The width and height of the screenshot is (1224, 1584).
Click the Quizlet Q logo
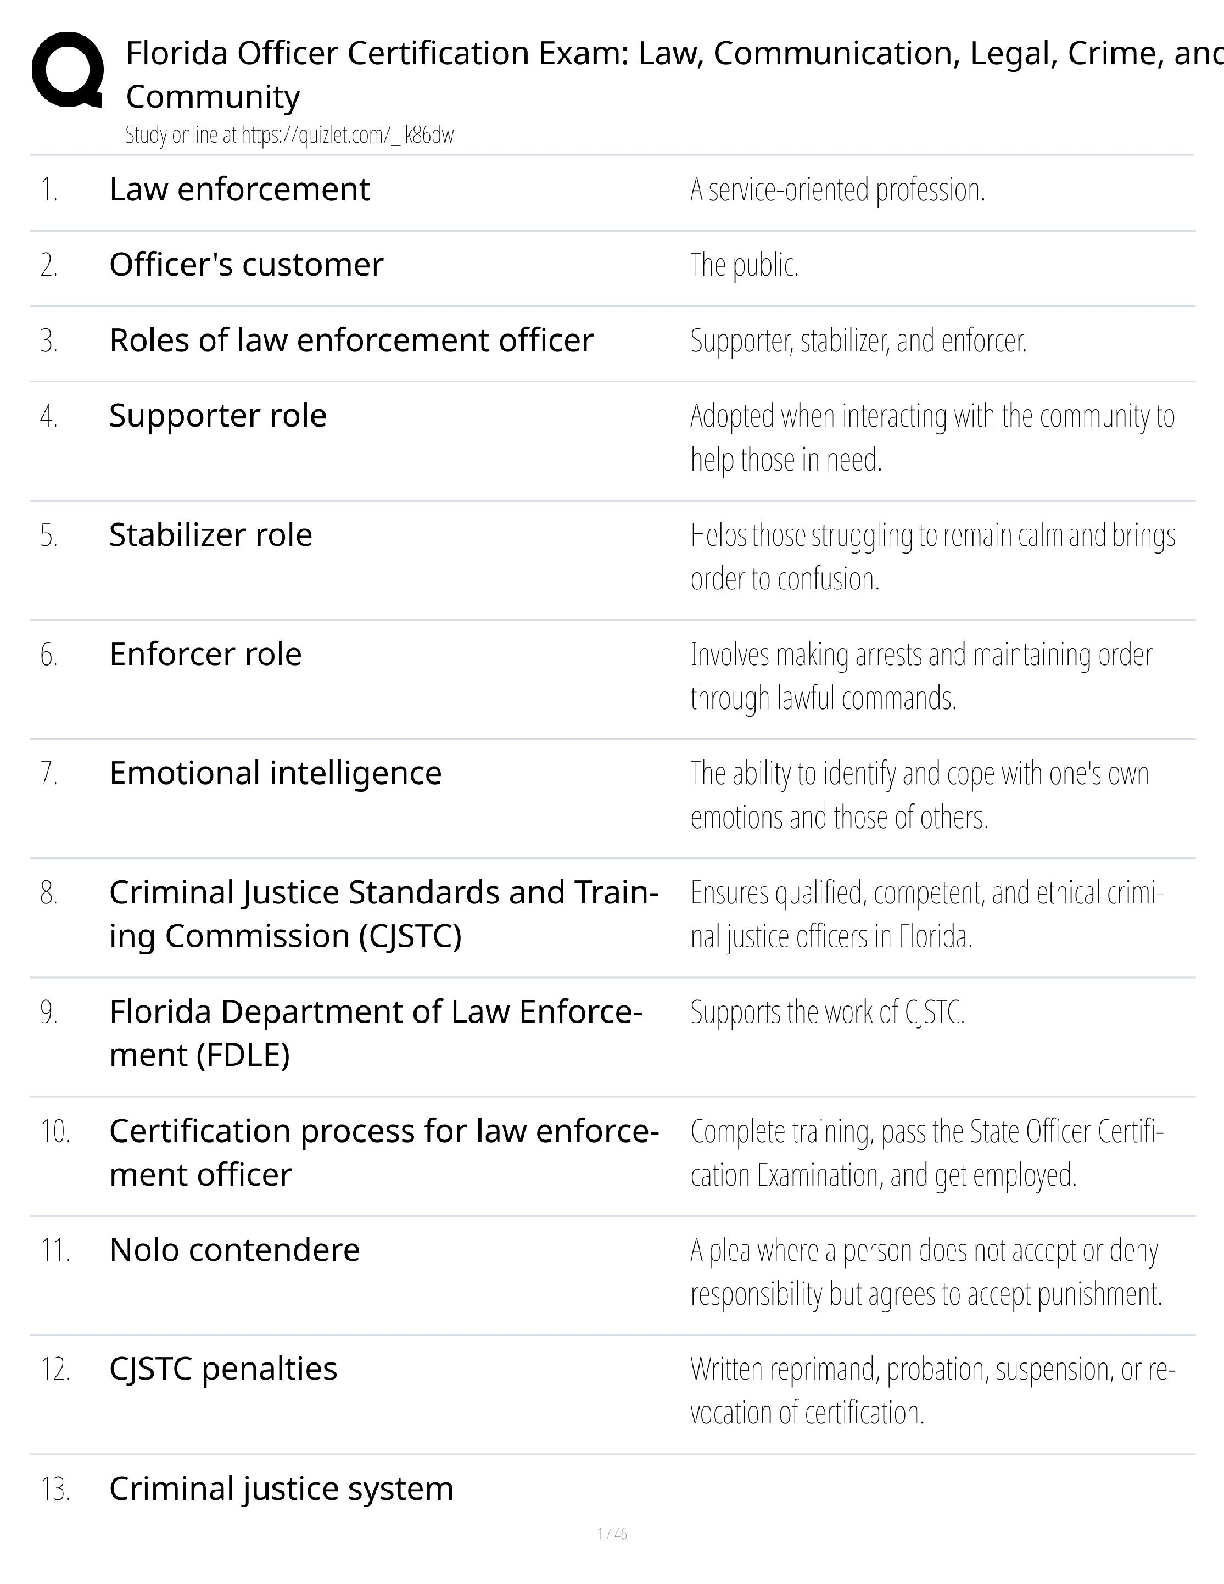68,69
